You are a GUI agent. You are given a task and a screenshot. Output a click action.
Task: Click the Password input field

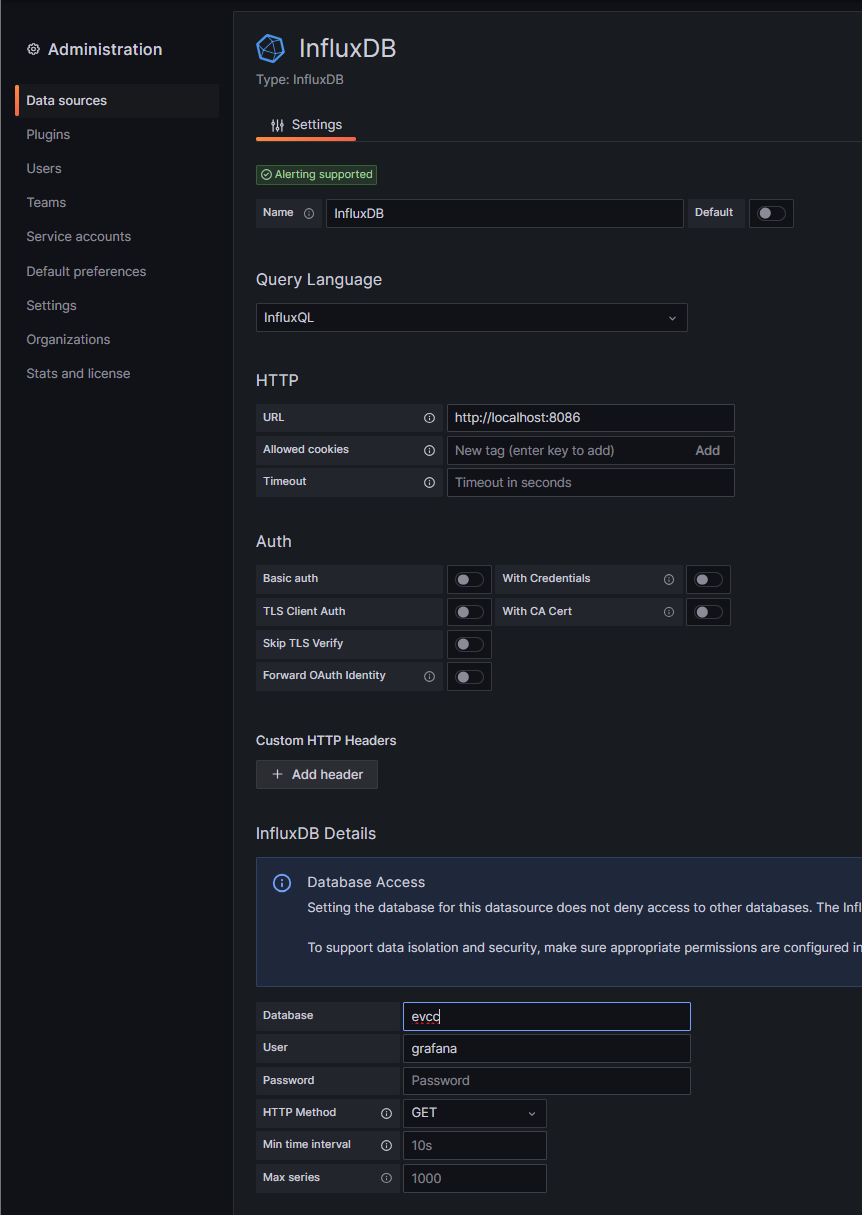click(x=547, y=1080)
